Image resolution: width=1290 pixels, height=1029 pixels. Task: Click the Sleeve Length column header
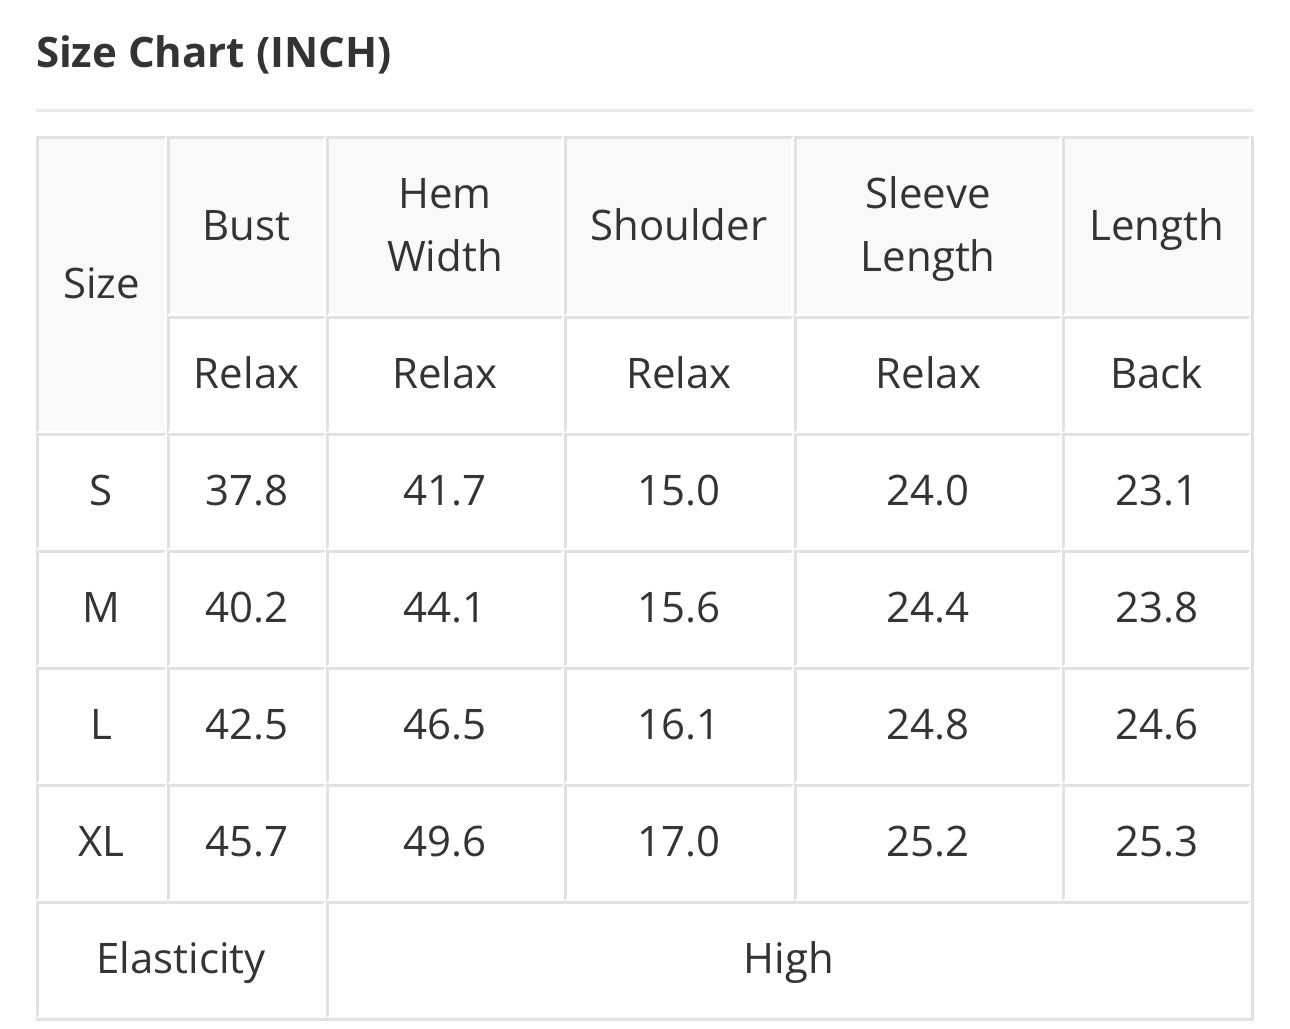click(927, 225)
